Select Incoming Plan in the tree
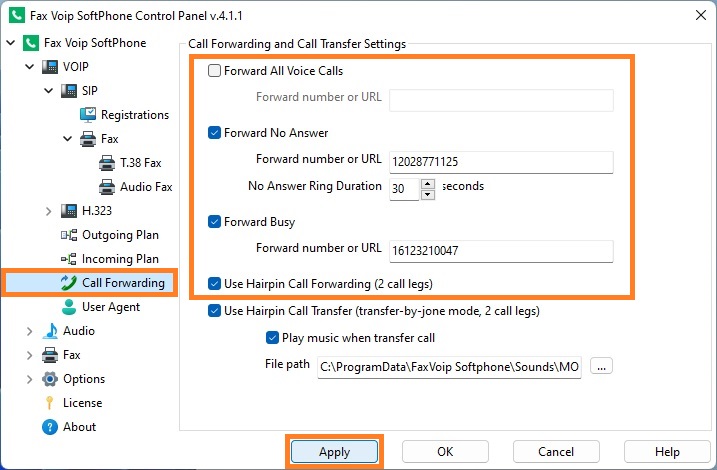Image resolution: width=717 pixels, height=470 pixels. (120, 259)
